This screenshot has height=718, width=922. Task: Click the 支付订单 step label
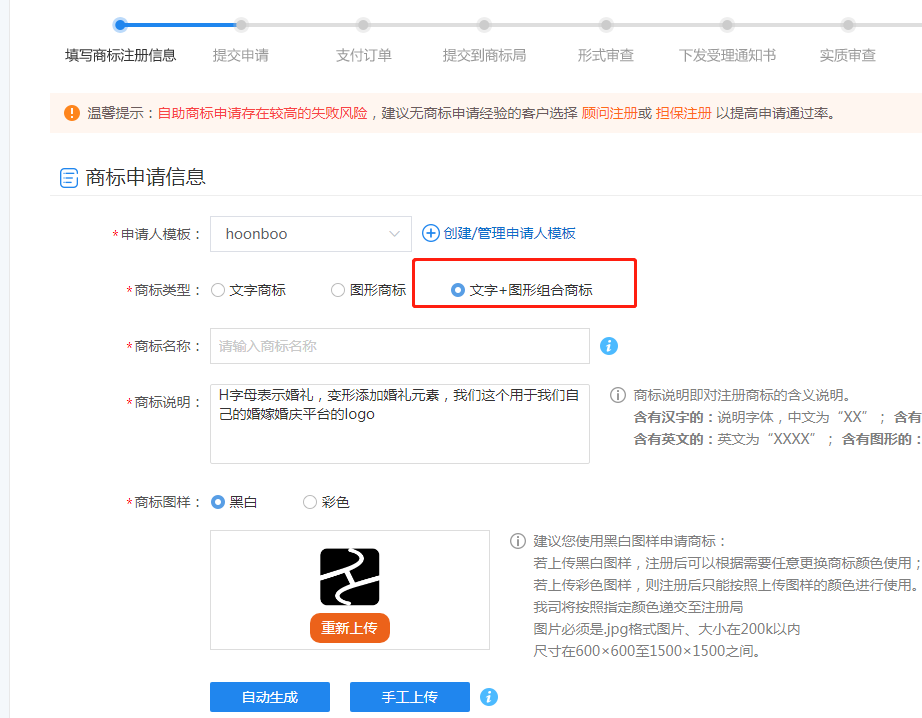(363, 55)
